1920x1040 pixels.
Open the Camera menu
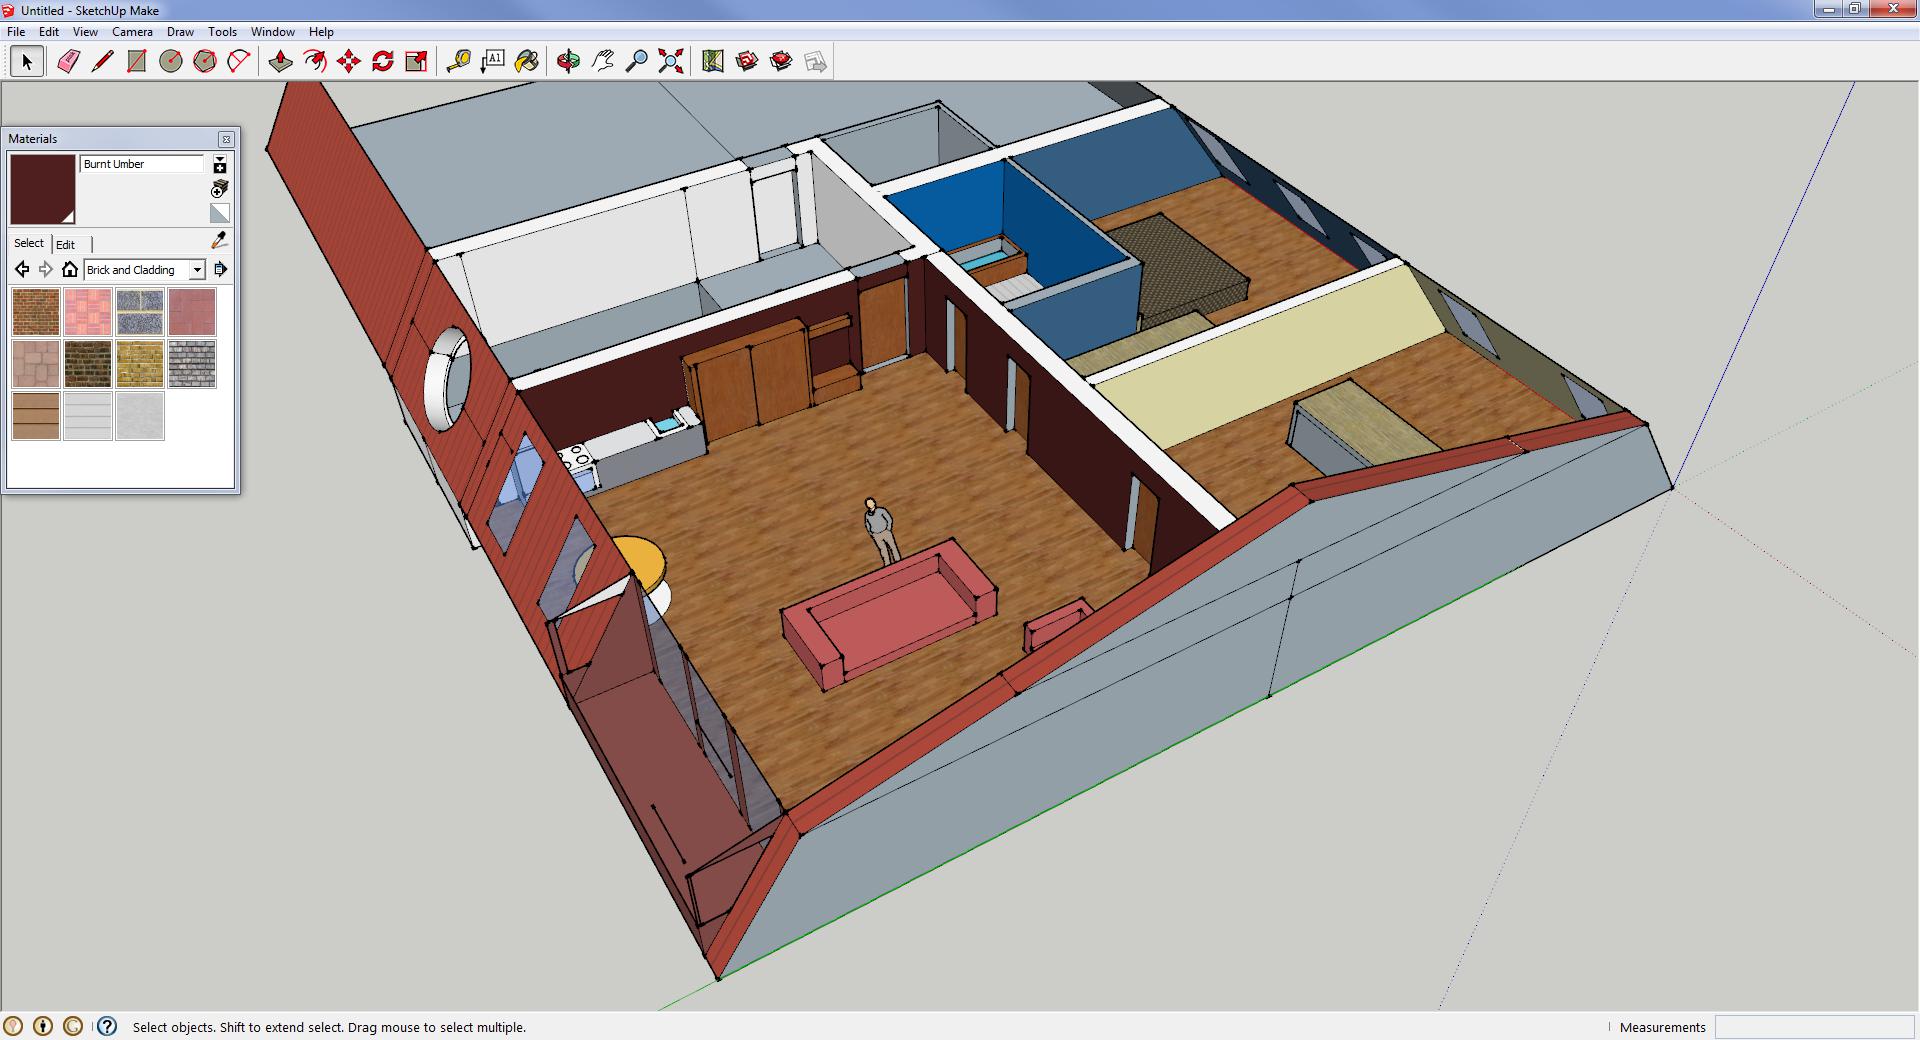(x=132, y=32)
